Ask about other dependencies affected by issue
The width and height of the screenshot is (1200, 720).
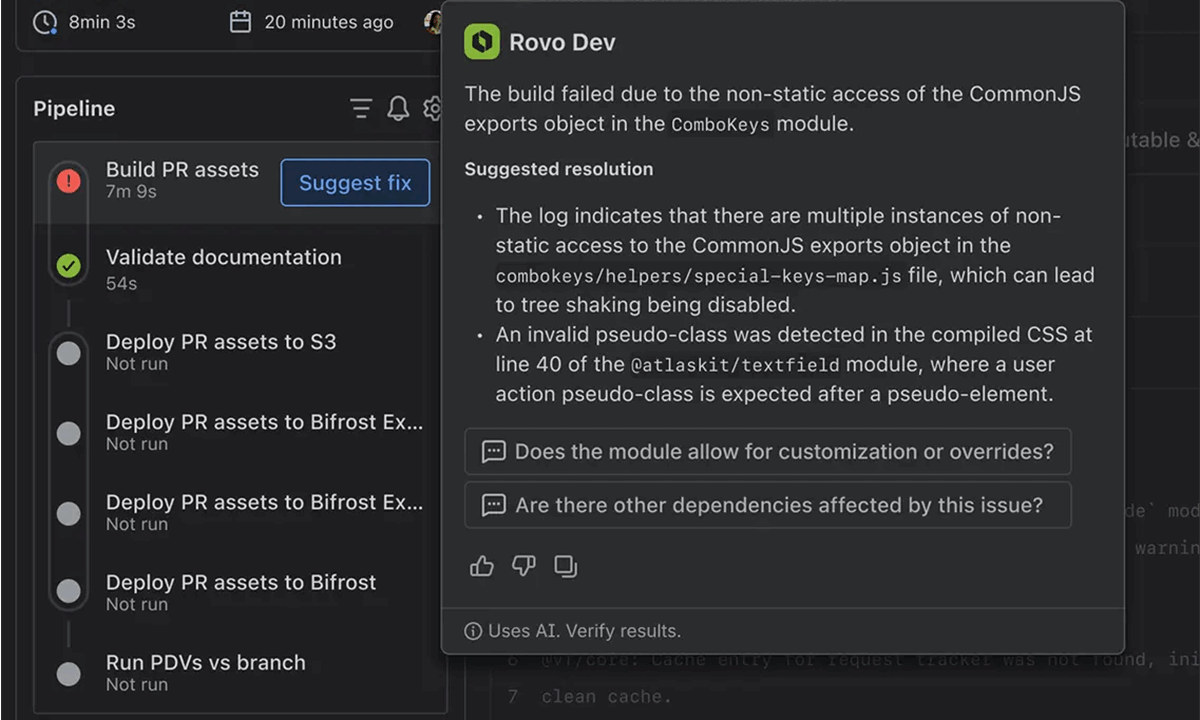coord(767,506)
